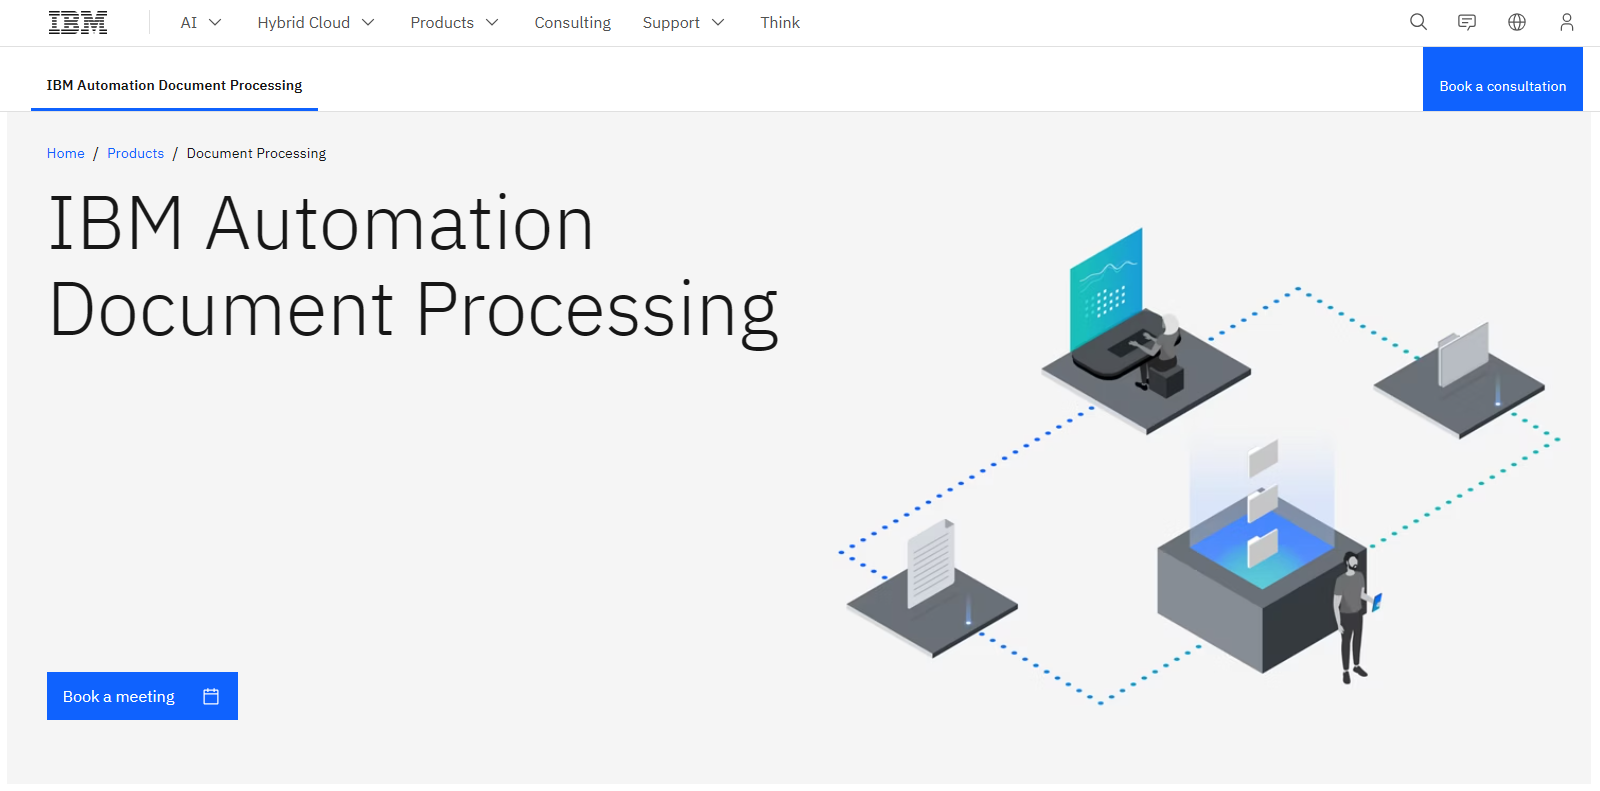The width and height of the screenshot is (1600, 791).
Task: Click Document Processing breadcrumb text
Action: [x=256, y=153]
